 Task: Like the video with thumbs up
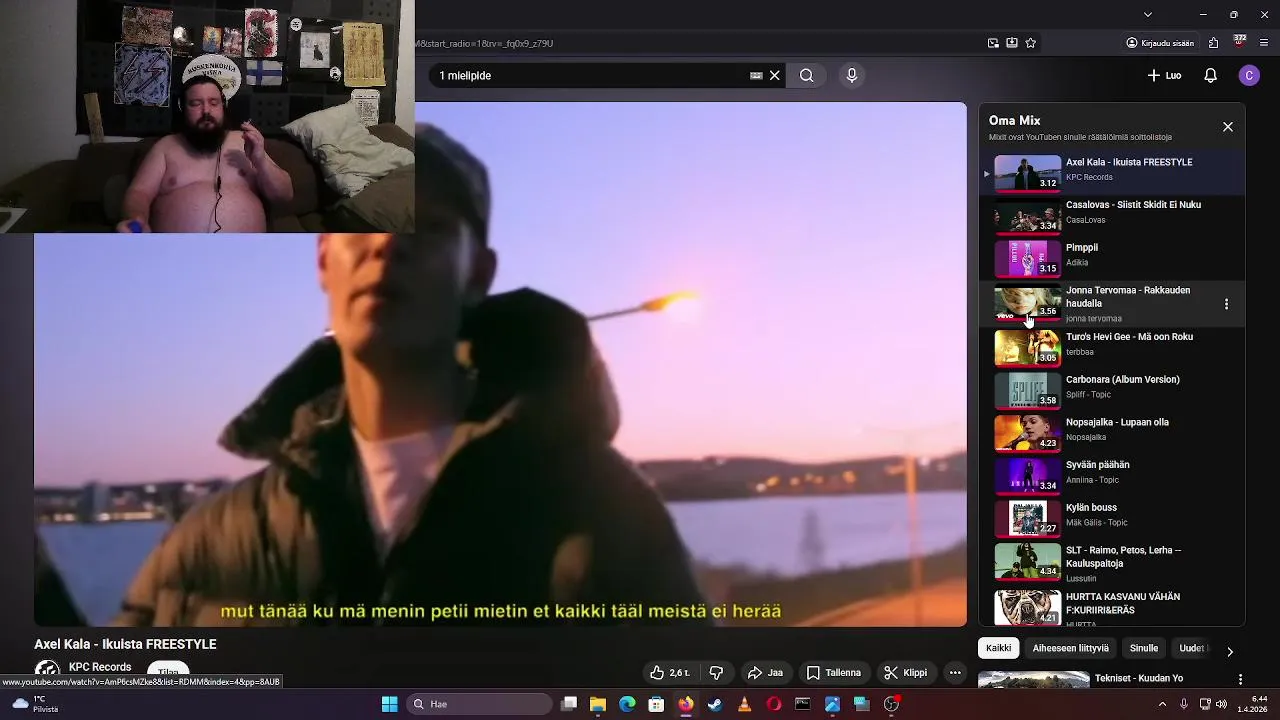pyautogui.click(x=669, y=673)
